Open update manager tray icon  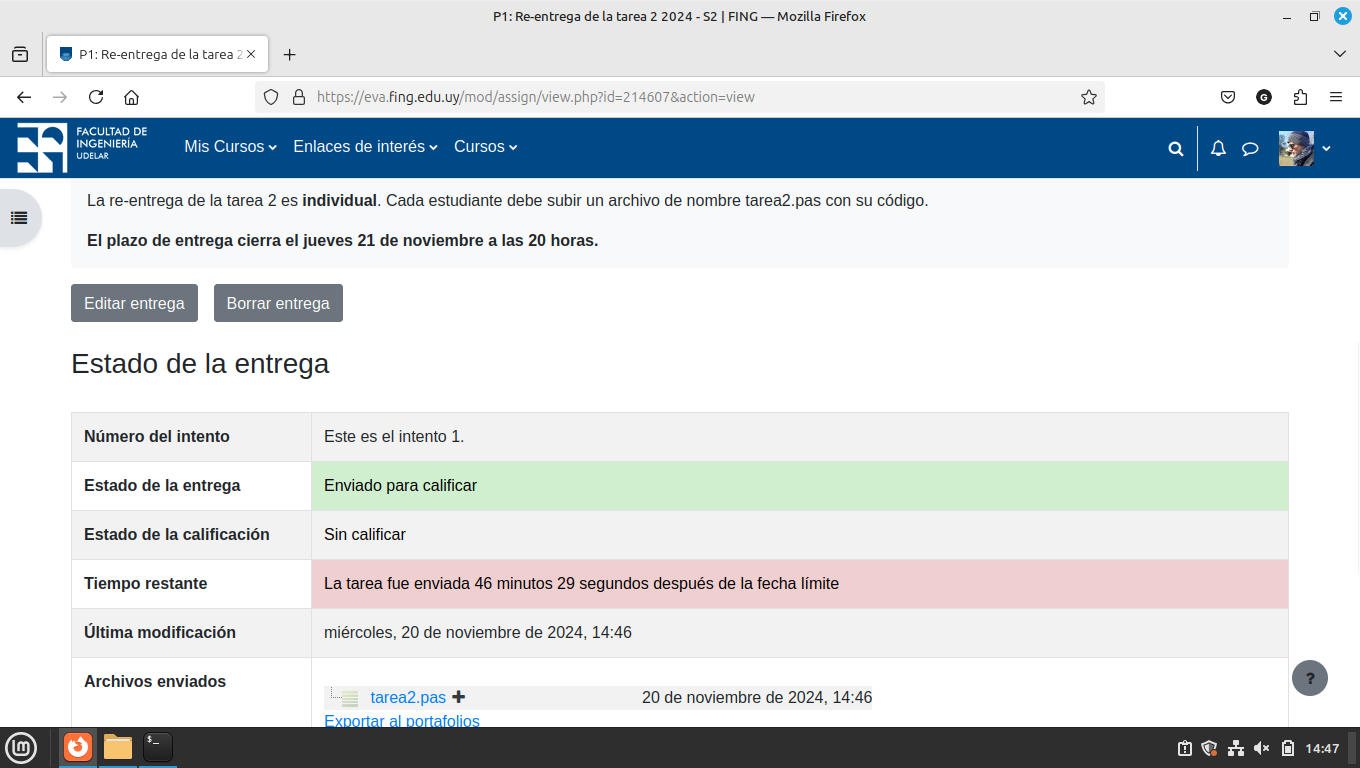(1185, 748)
